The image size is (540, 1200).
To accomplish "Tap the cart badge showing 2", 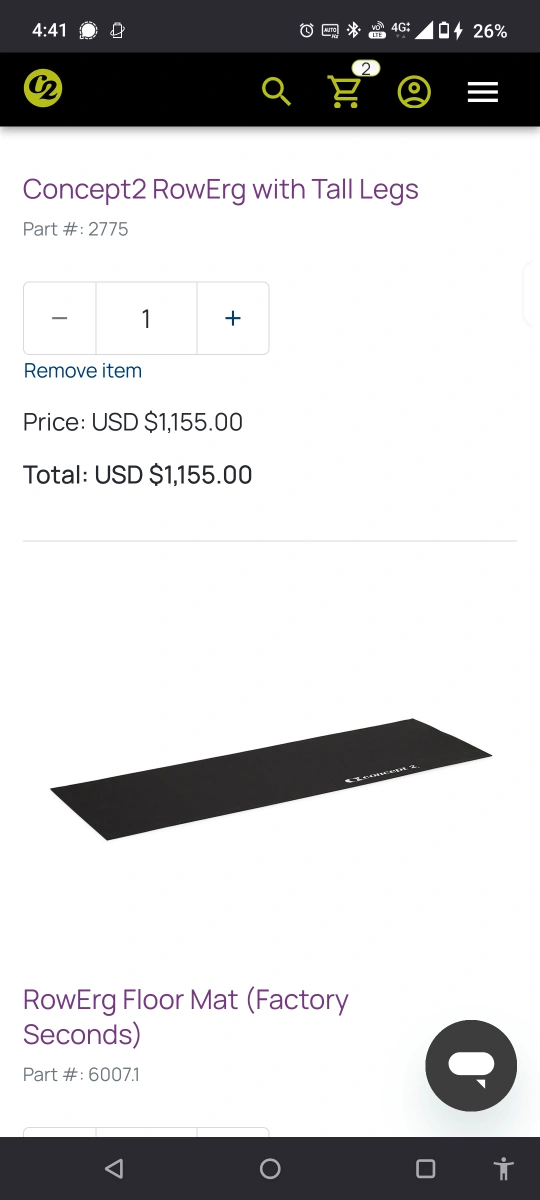I will [x=365, y=69].
